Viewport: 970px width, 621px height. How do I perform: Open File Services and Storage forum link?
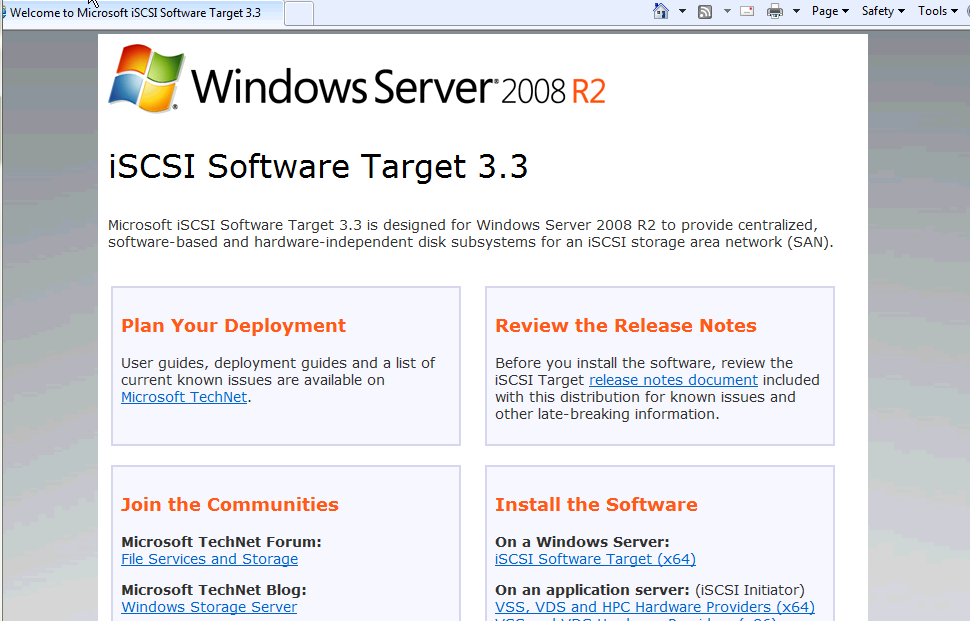tap(210, 559)
